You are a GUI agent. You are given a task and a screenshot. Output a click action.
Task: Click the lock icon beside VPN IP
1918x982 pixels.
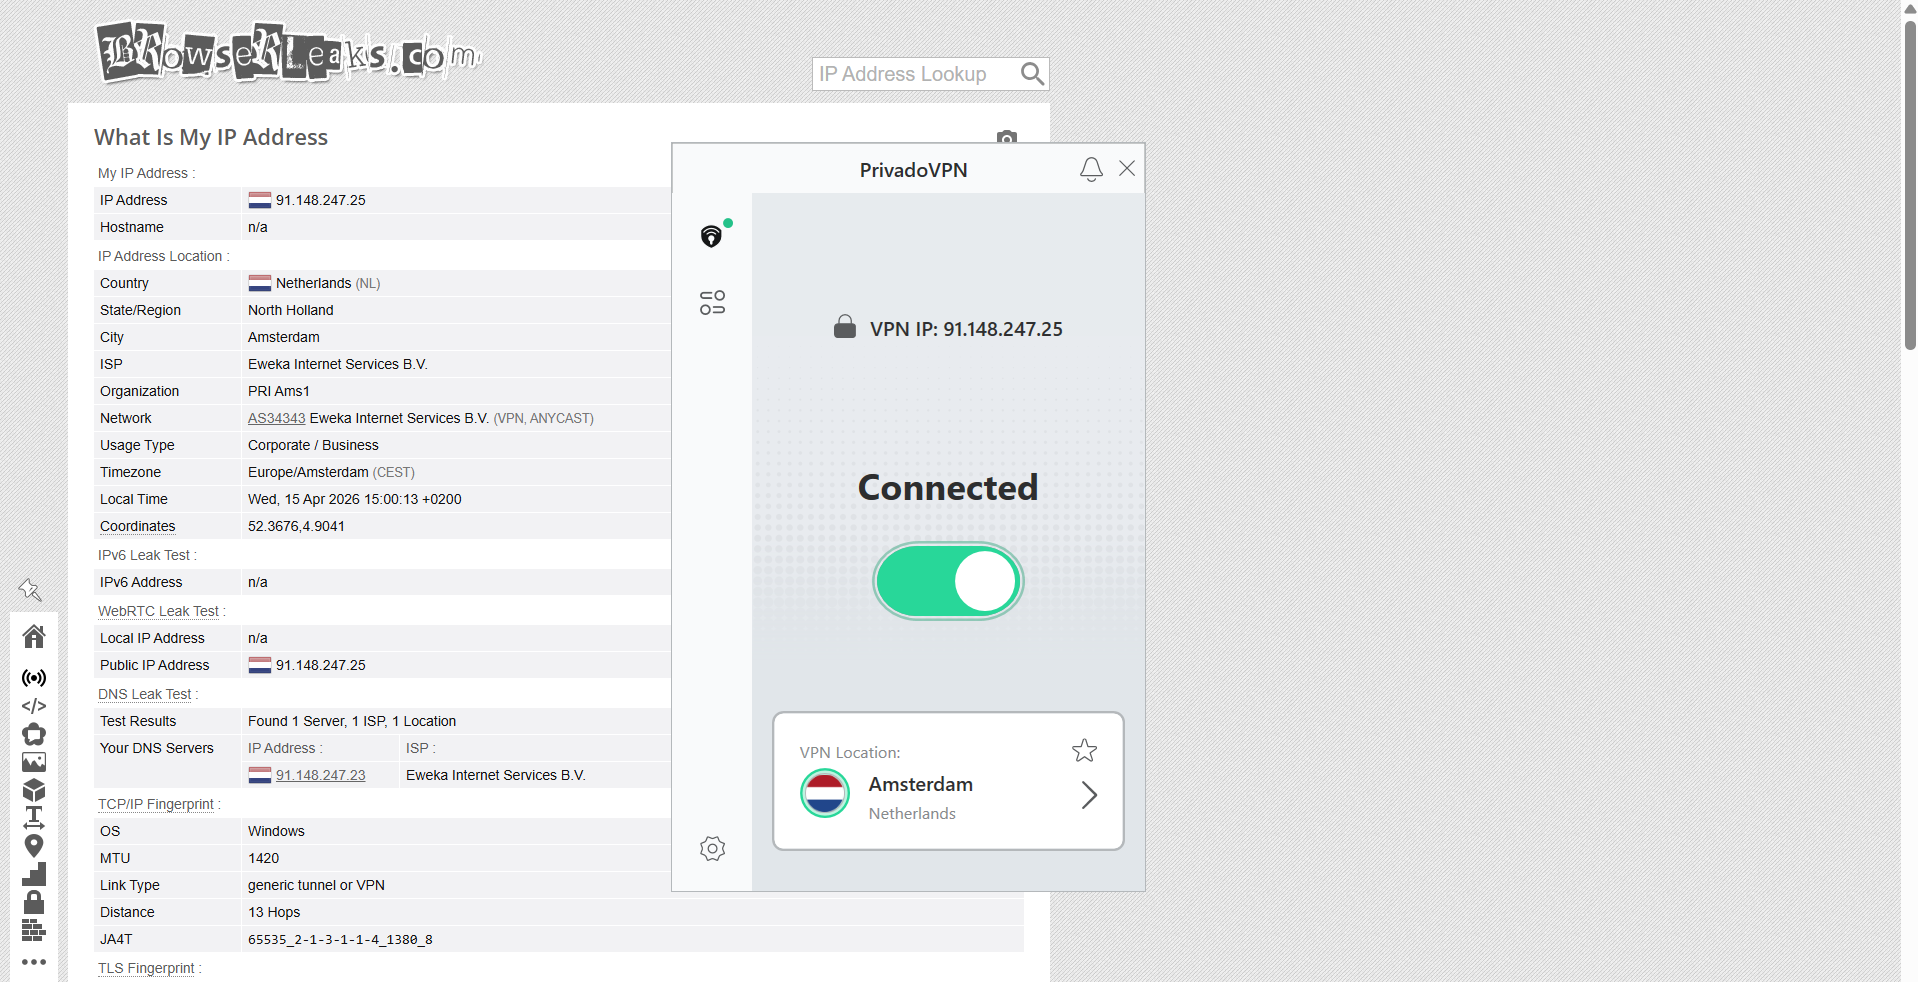(845, 327)
